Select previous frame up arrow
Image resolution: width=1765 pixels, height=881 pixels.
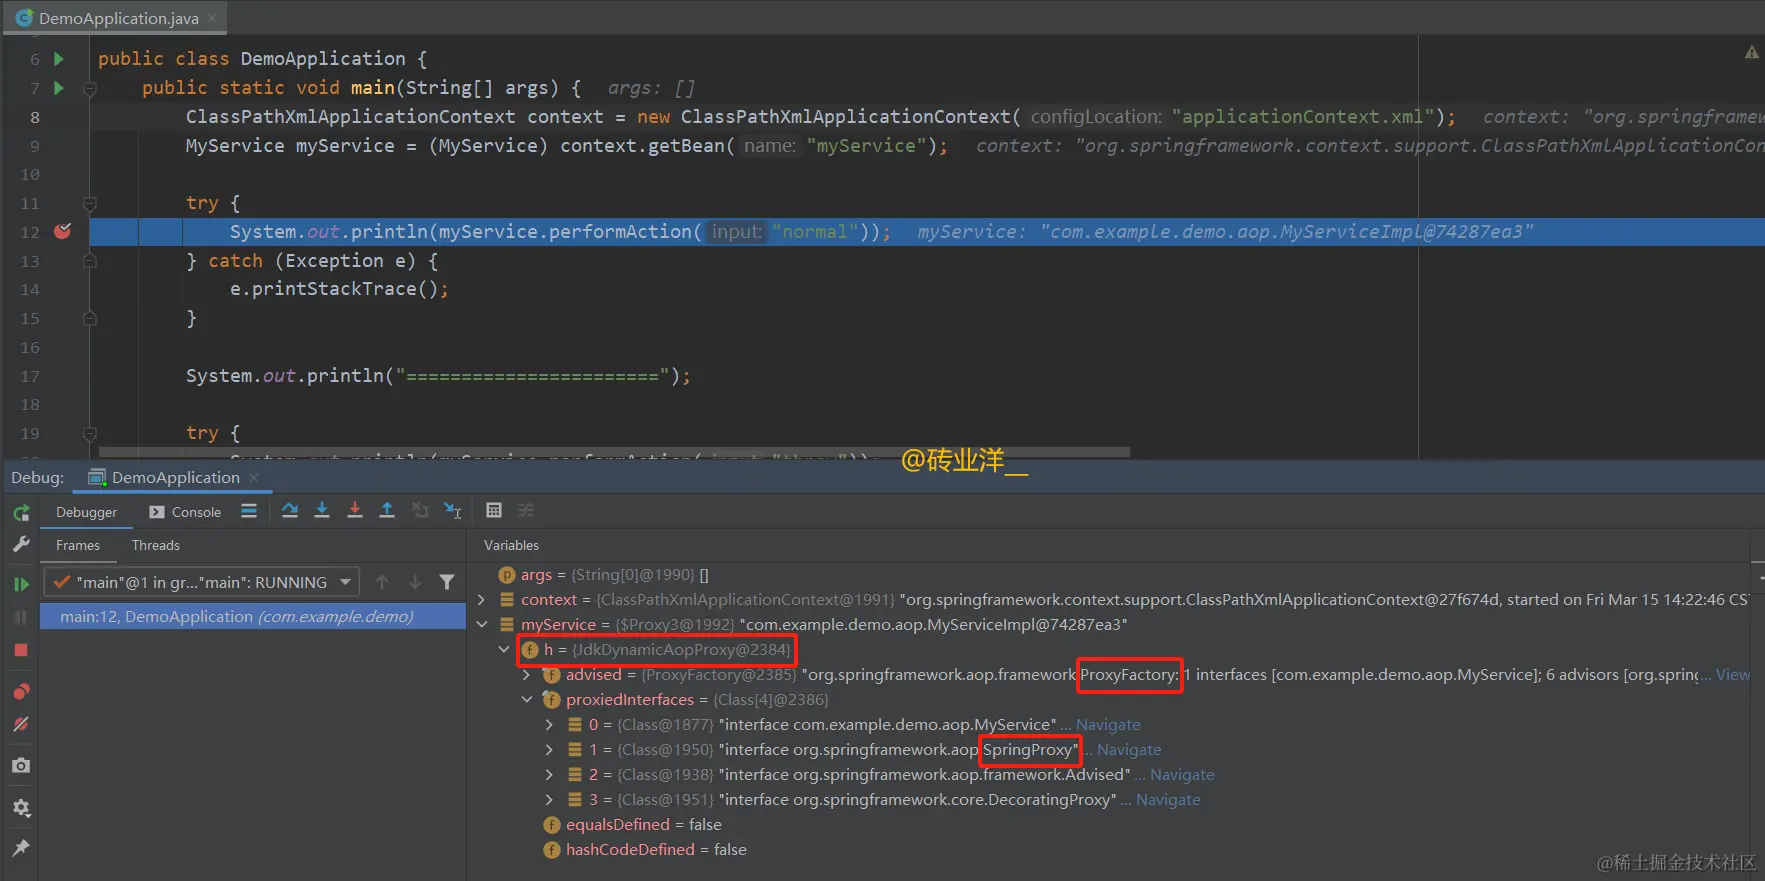pos(382,582)
